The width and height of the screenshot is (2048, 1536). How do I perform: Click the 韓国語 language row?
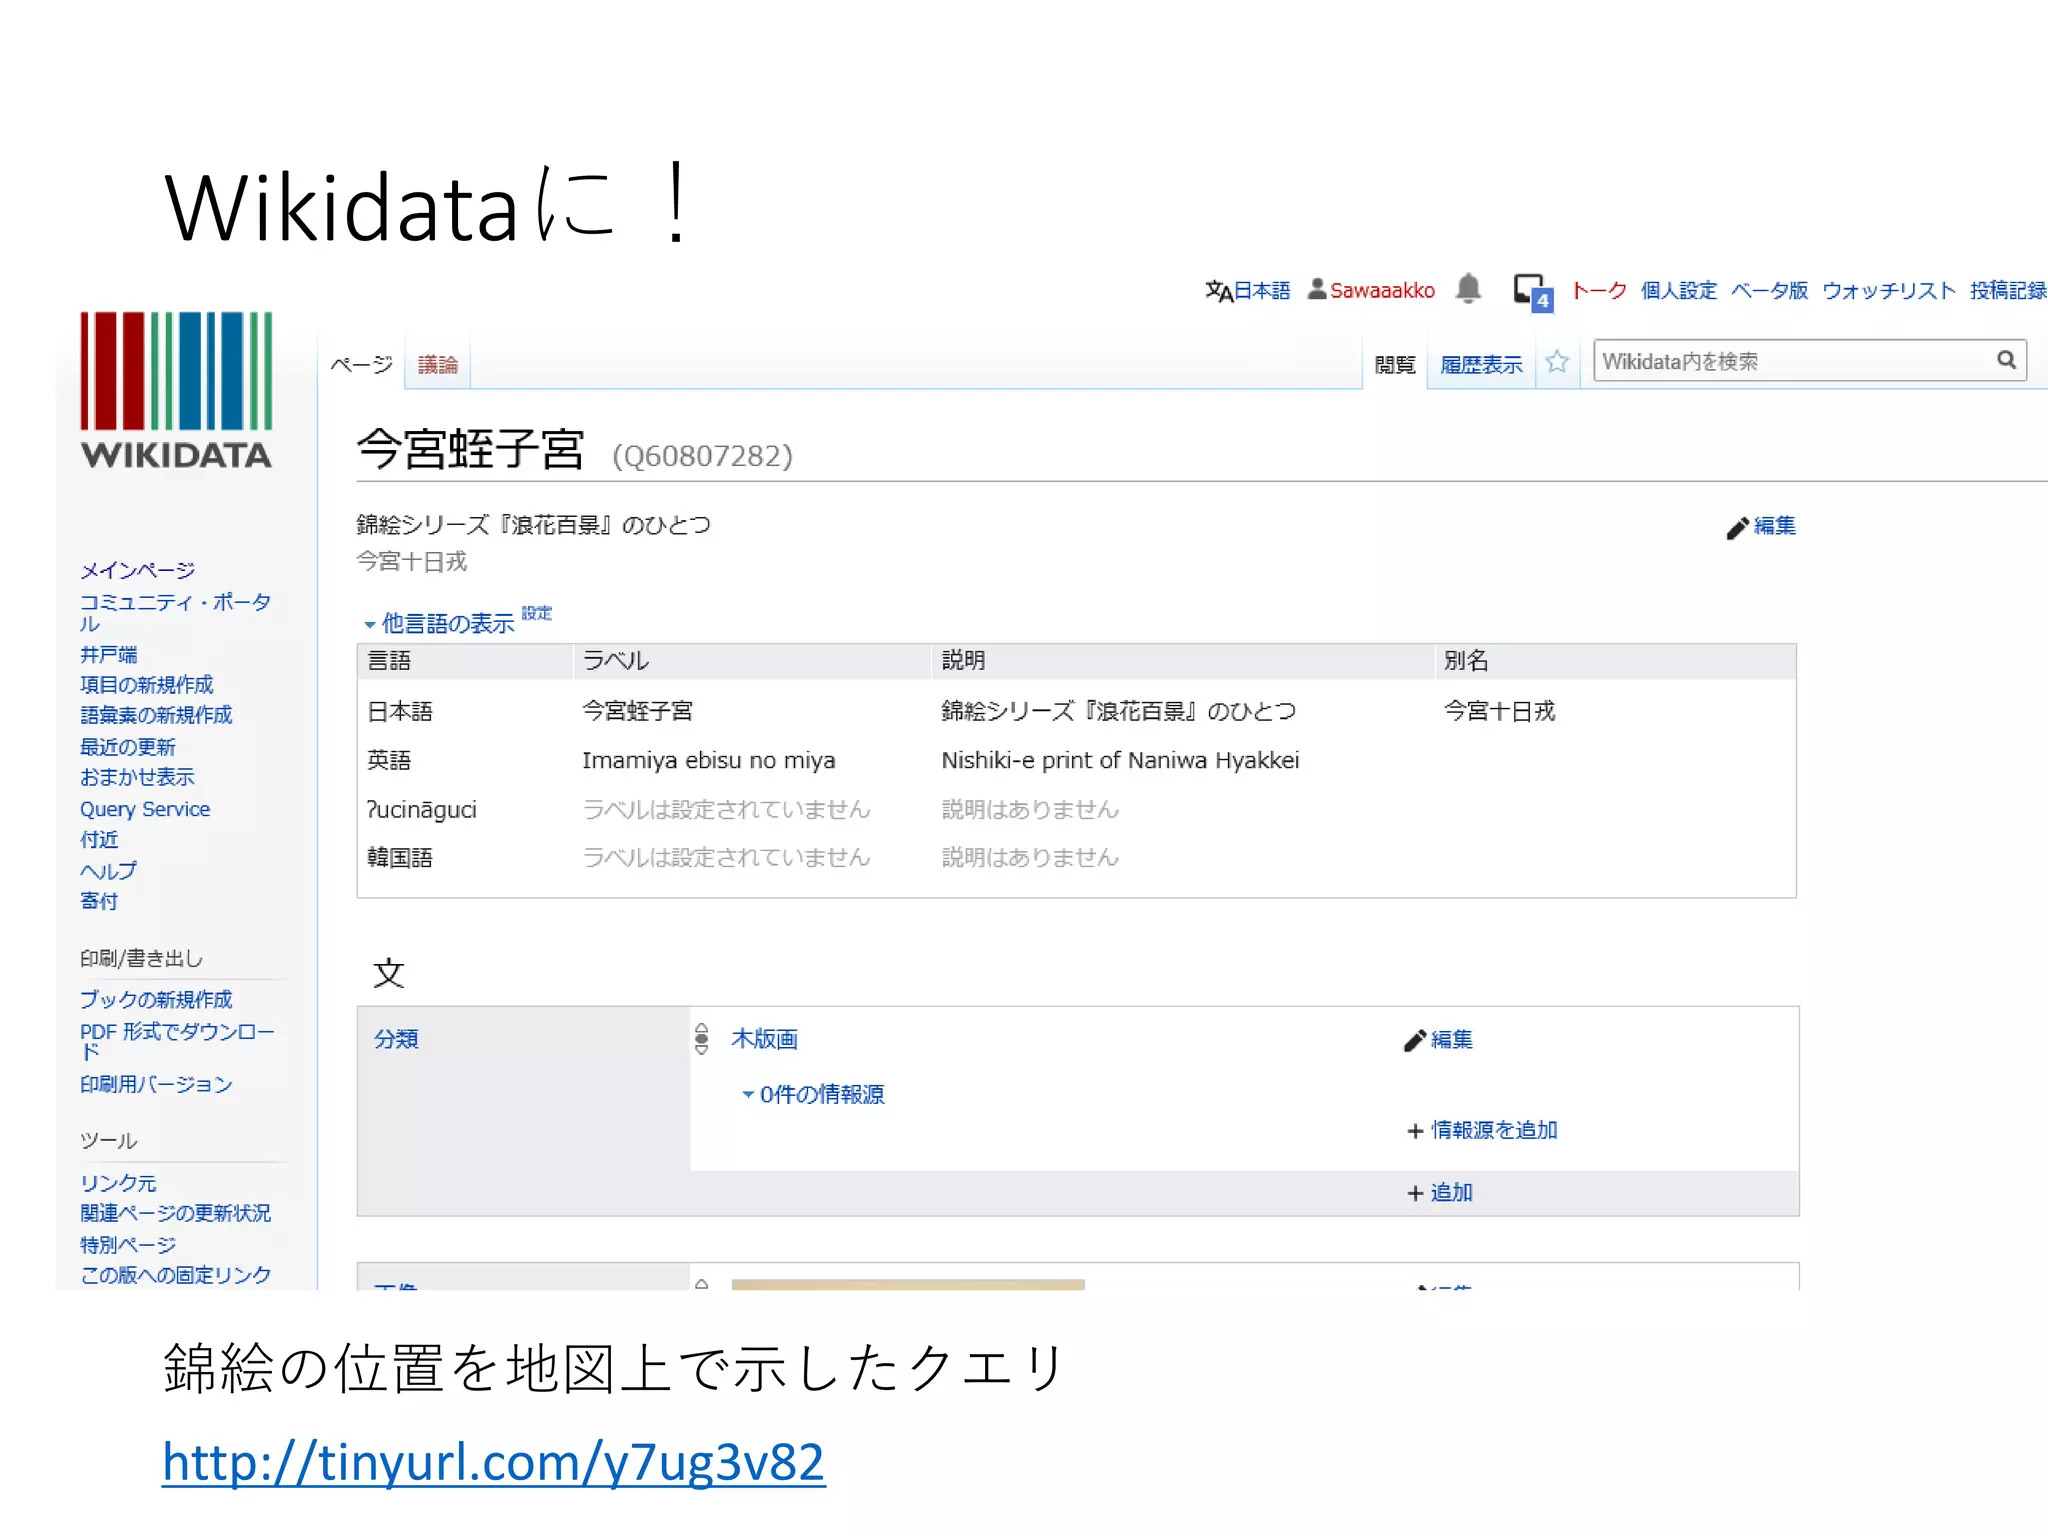(x=1076, y=857)
